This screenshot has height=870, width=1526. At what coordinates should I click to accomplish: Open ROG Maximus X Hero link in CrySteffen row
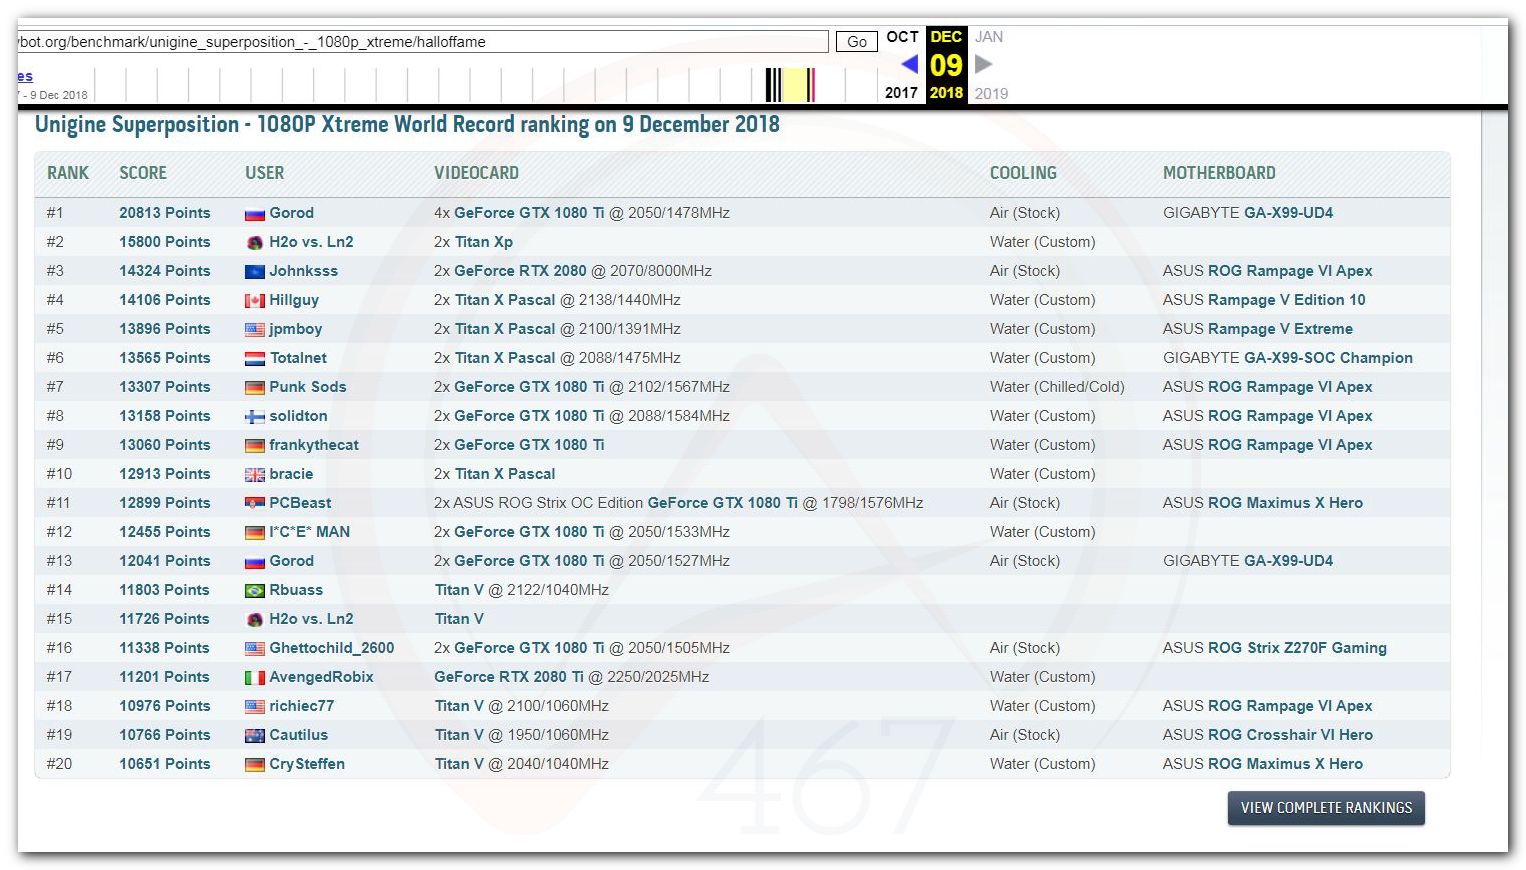click(1285, 764)
